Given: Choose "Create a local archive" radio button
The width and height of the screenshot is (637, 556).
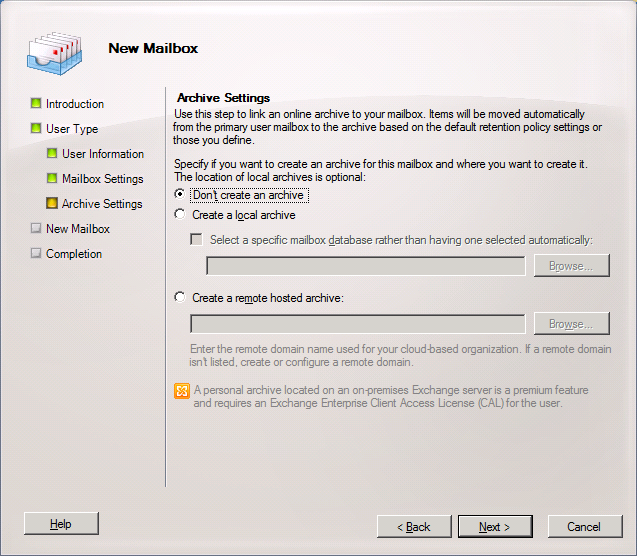Looking at the screenshot, I should (180, 215).
